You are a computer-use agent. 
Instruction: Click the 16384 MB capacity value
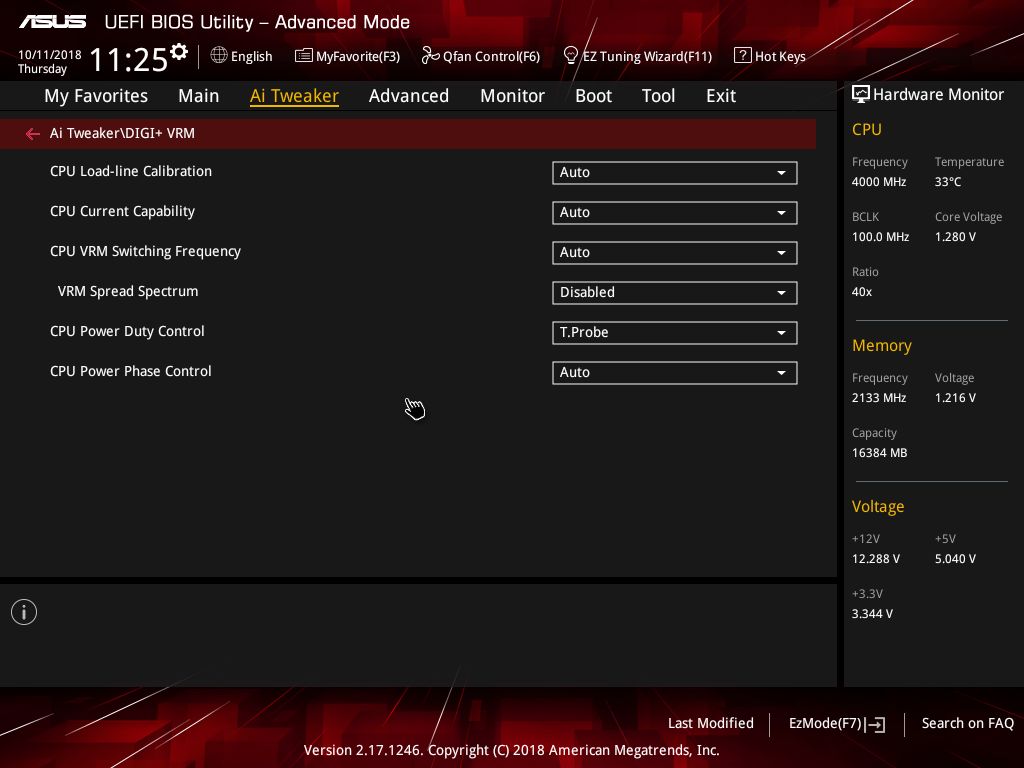(880, 453)
